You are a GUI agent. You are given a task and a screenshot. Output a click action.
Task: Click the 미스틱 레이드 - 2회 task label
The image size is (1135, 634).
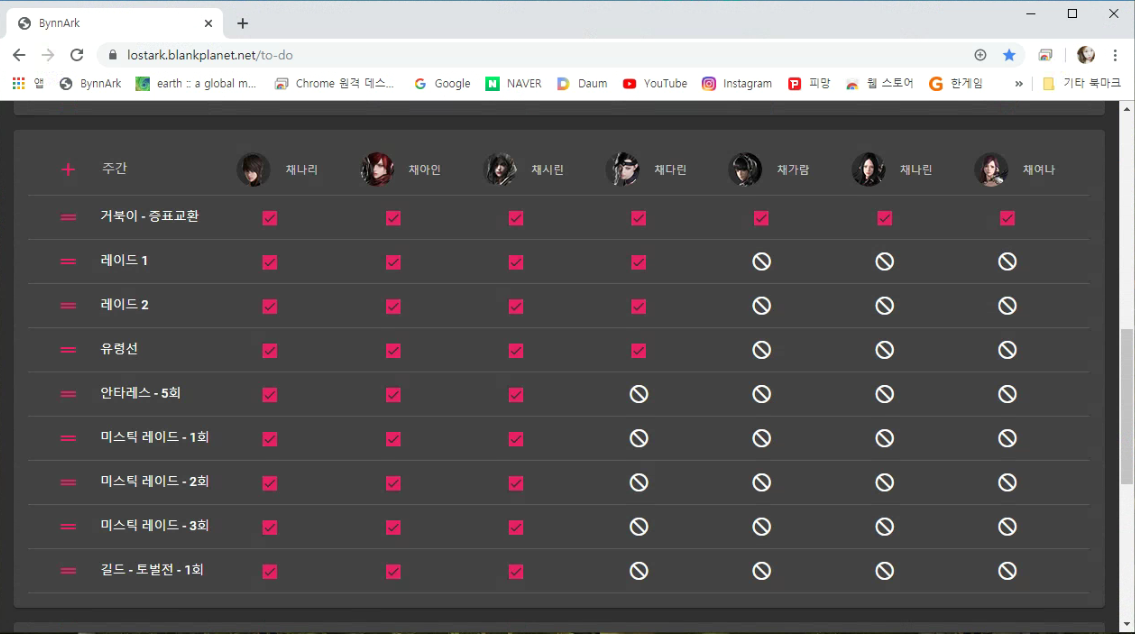click(x=154, y=481)
